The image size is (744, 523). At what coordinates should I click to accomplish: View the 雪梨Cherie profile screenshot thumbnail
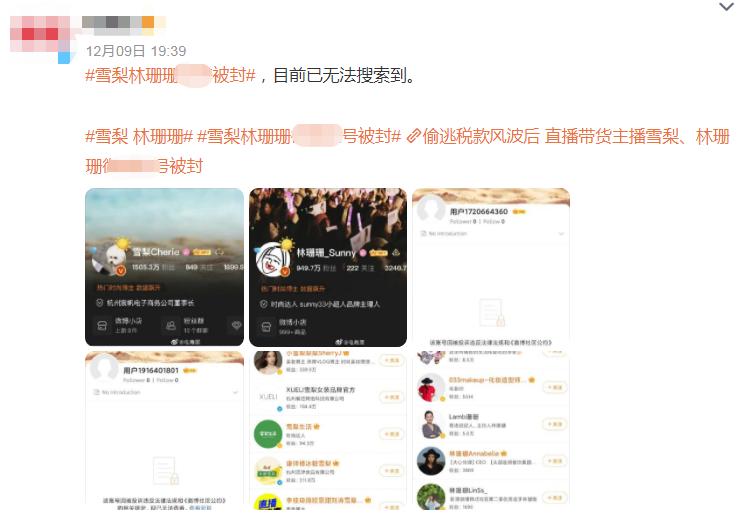point(164,267)
